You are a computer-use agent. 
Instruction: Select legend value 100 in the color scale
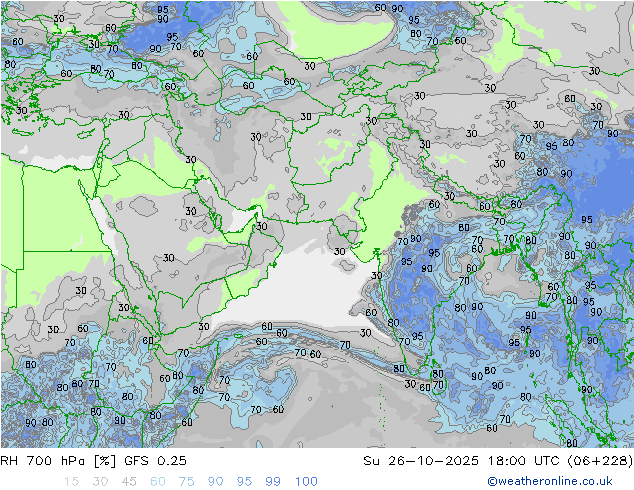click(306, 481)
